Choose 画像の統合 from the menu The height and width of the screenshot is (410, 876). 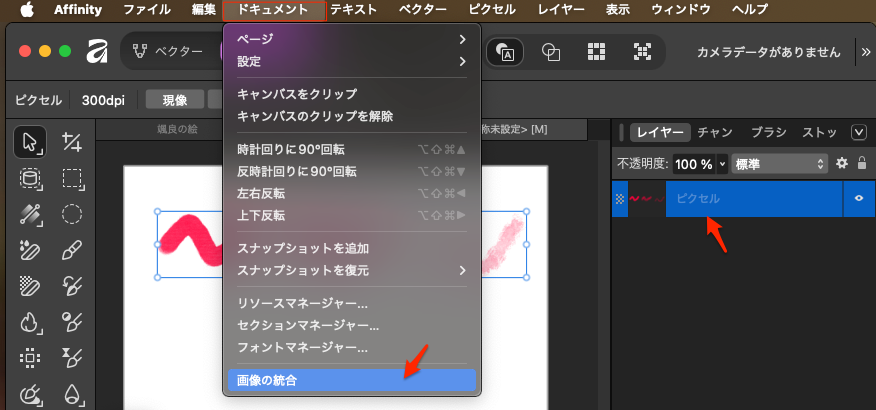(351, 380)
